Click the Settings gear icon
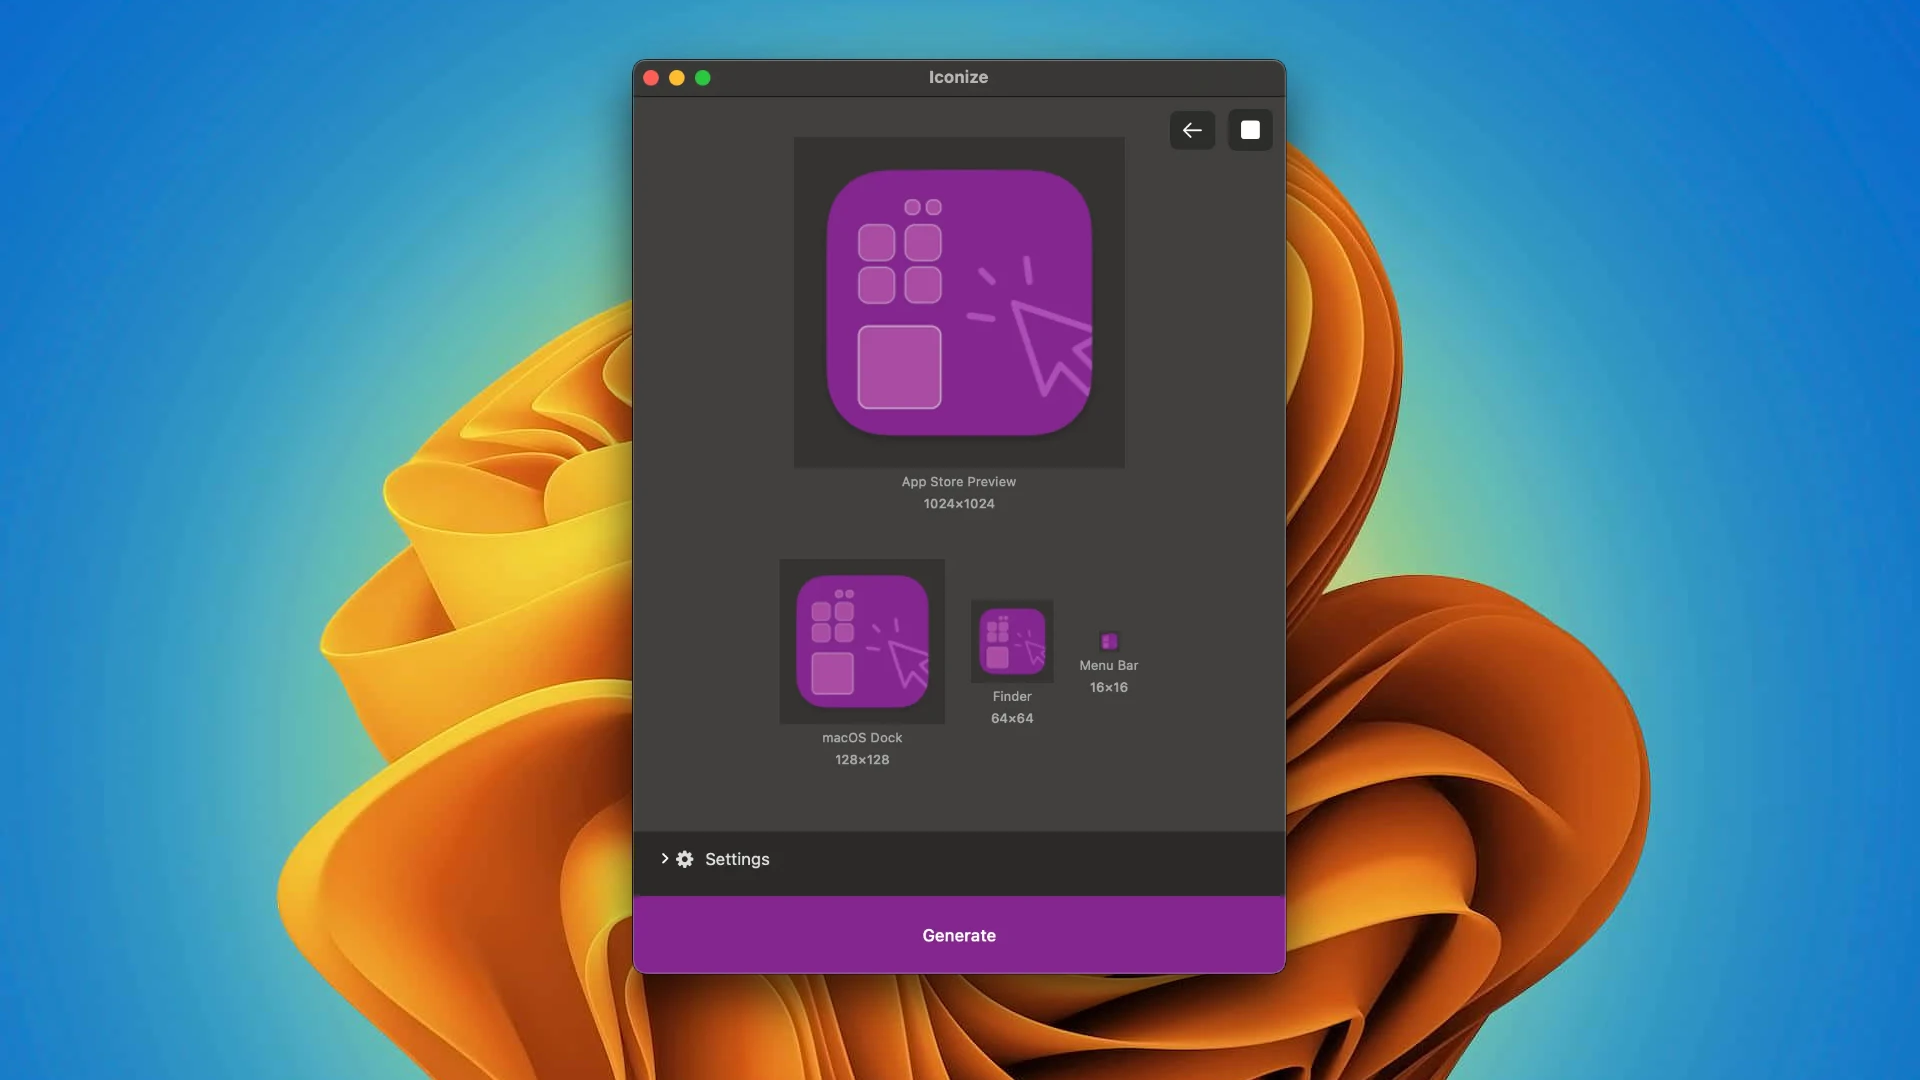The height and width of the screenshot is (1080, 1920). click(685, 859)
